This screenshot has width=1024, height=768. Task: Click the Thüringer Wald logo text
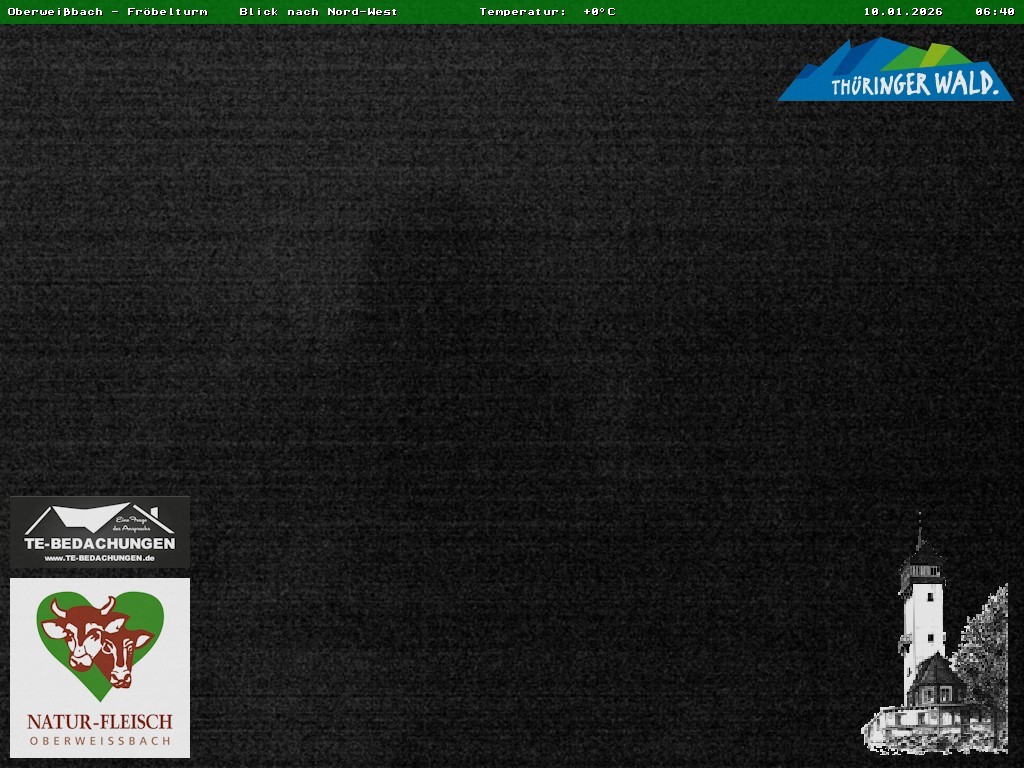tap(914, 85)
